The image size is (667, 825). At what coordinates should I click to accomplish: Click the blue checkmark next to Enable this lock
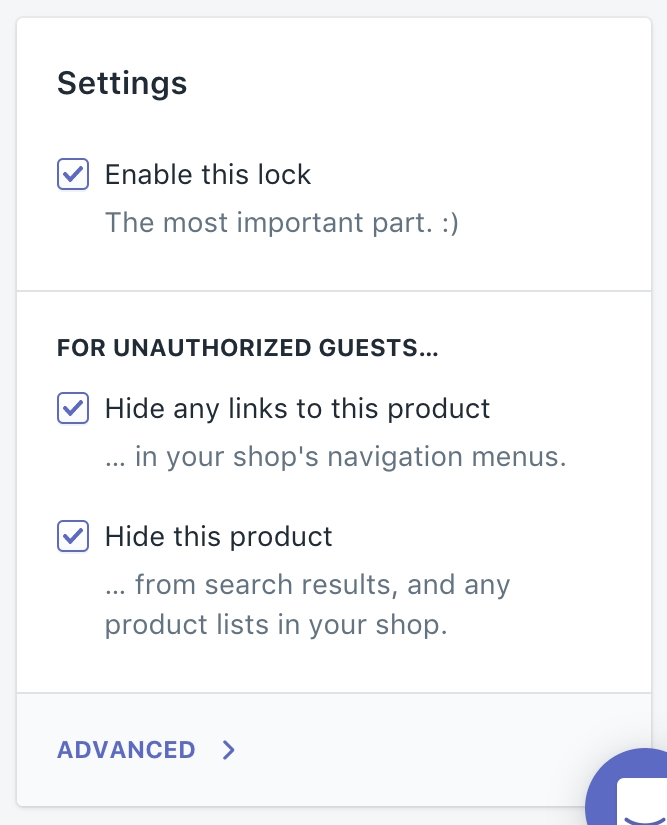click(x=73, y=174)
